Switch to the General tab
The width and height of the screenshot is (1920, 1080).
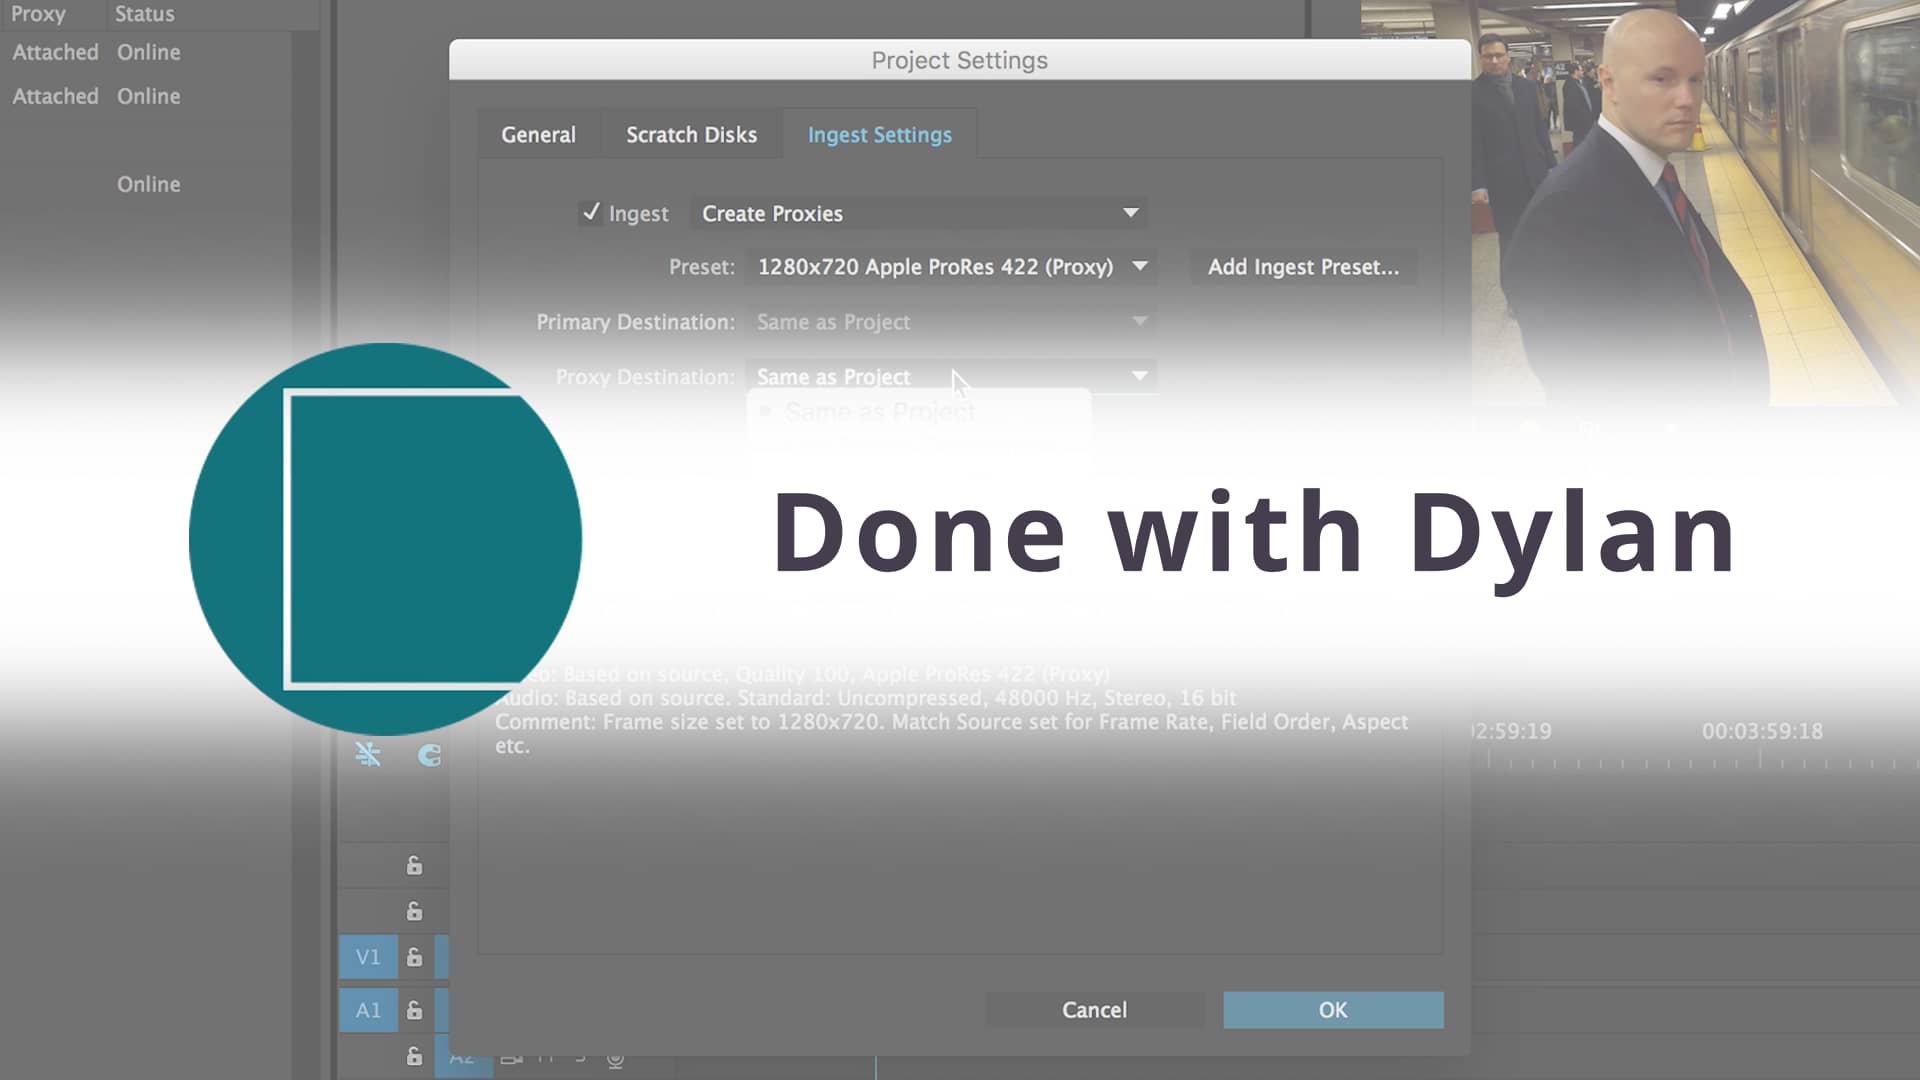538,134
